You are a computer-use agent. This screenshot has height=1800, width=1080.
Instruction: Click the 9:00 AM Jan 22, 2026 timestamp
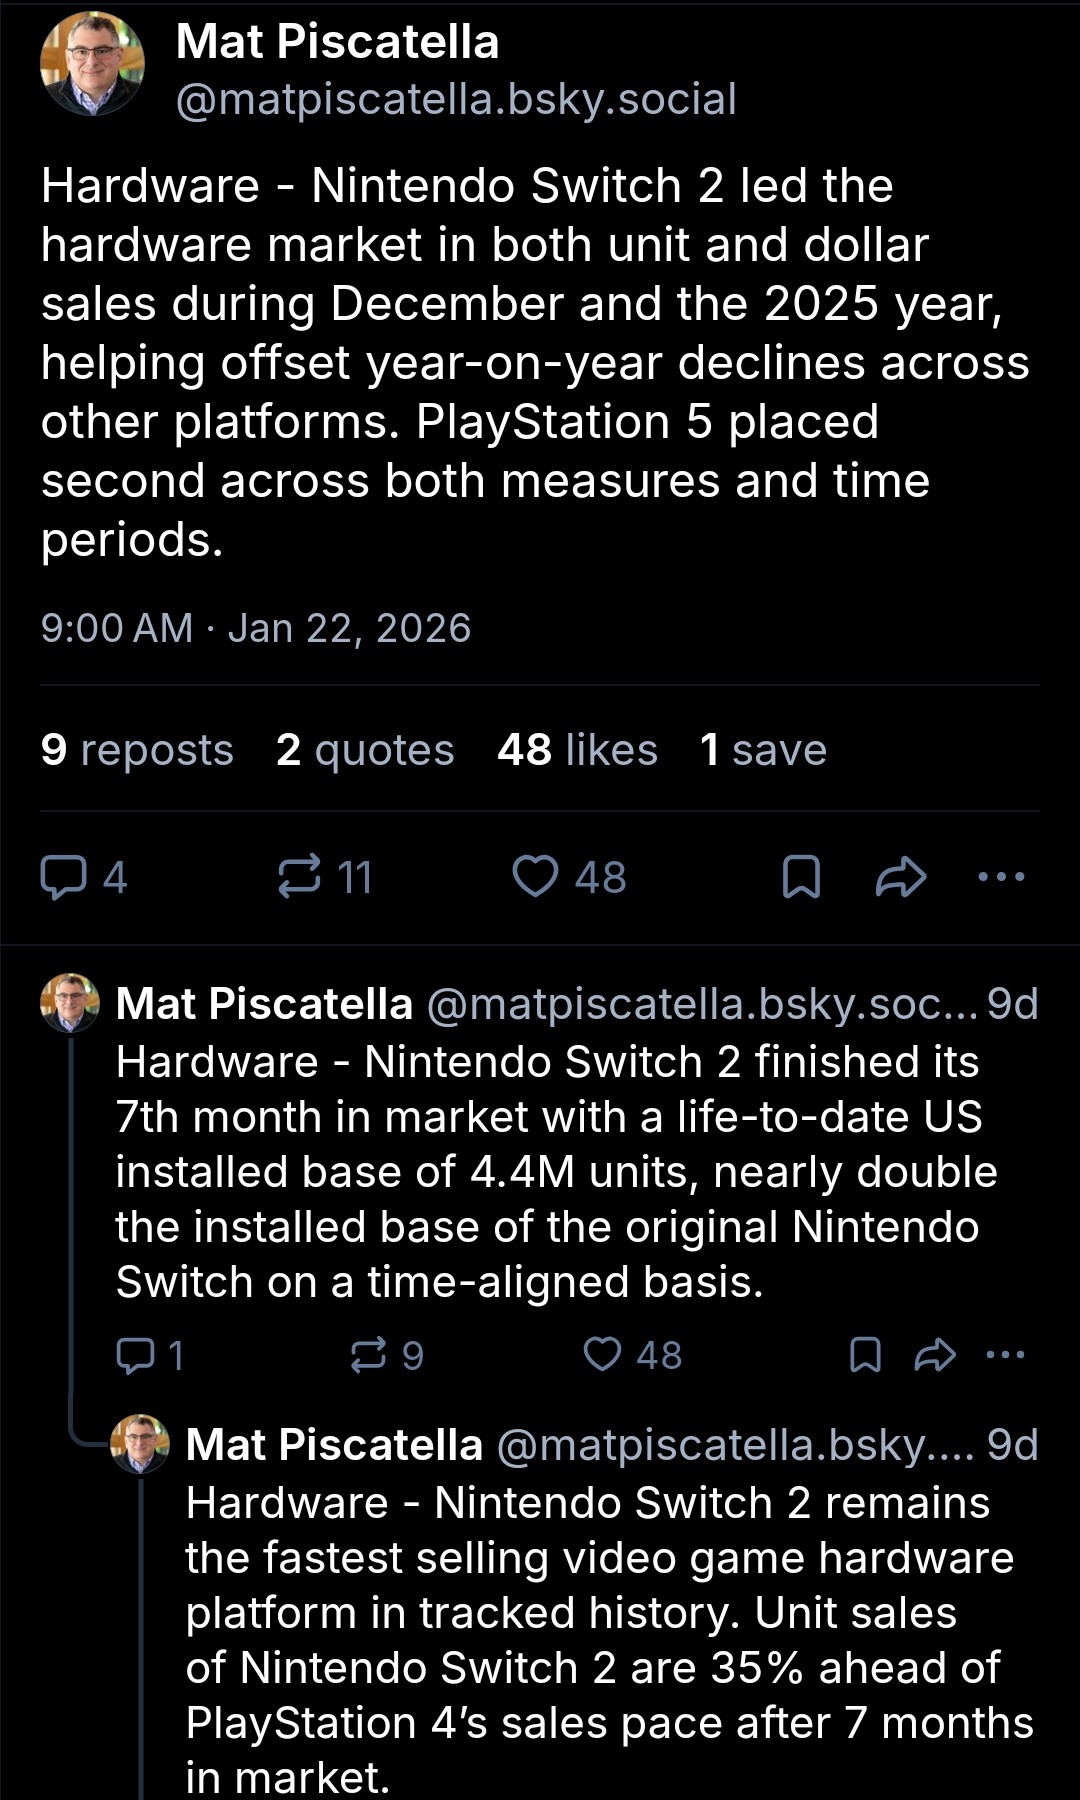(x=255, y=628)
